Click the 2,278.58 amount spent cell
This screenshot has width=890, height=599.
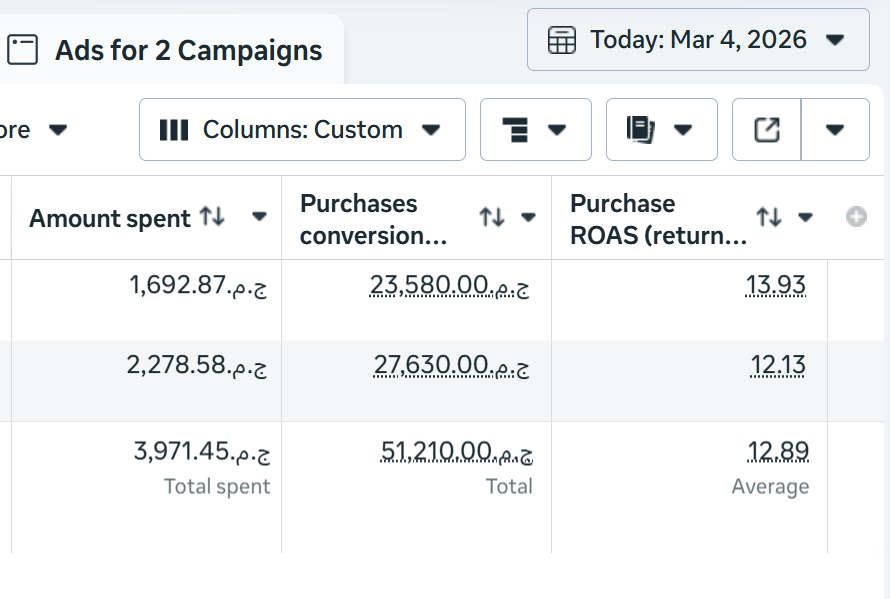(196, 365)
